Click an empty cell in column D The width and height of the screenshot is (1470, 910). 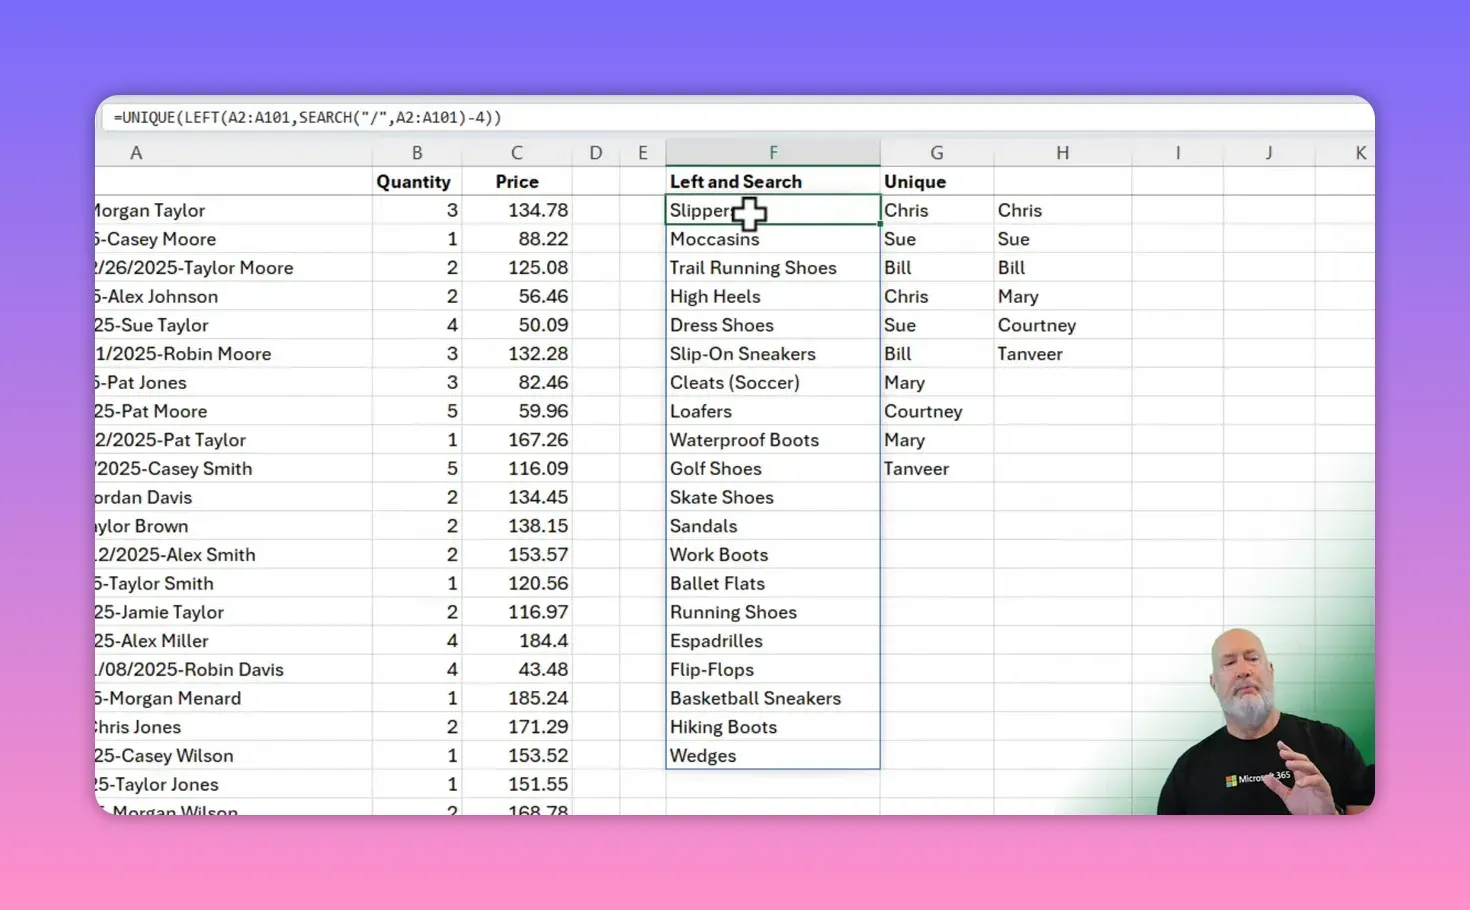(x=595, y=300)
